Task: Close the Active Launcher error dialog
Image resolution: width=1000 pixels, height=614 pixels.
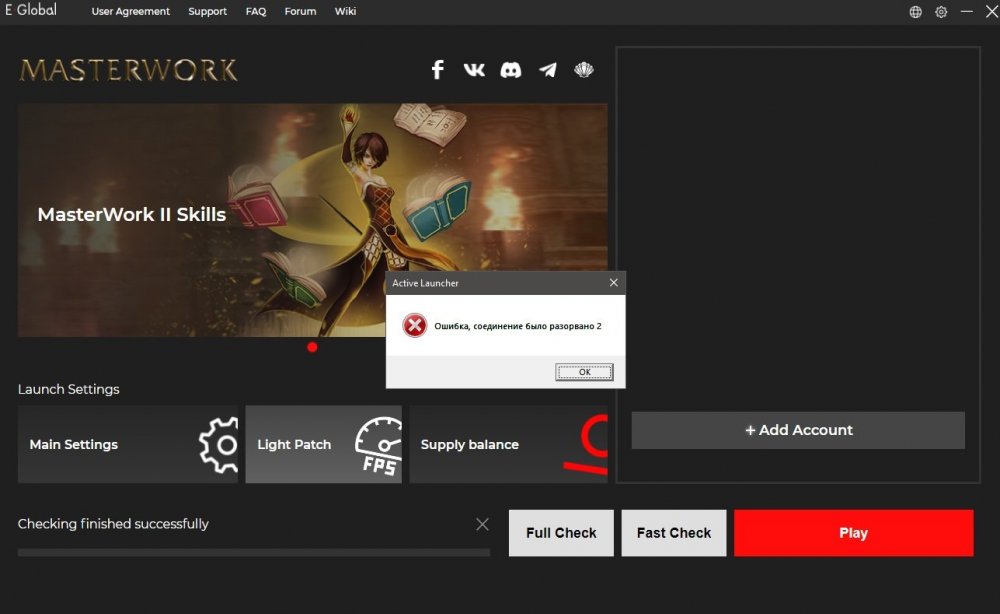Action: click(614, 283)
